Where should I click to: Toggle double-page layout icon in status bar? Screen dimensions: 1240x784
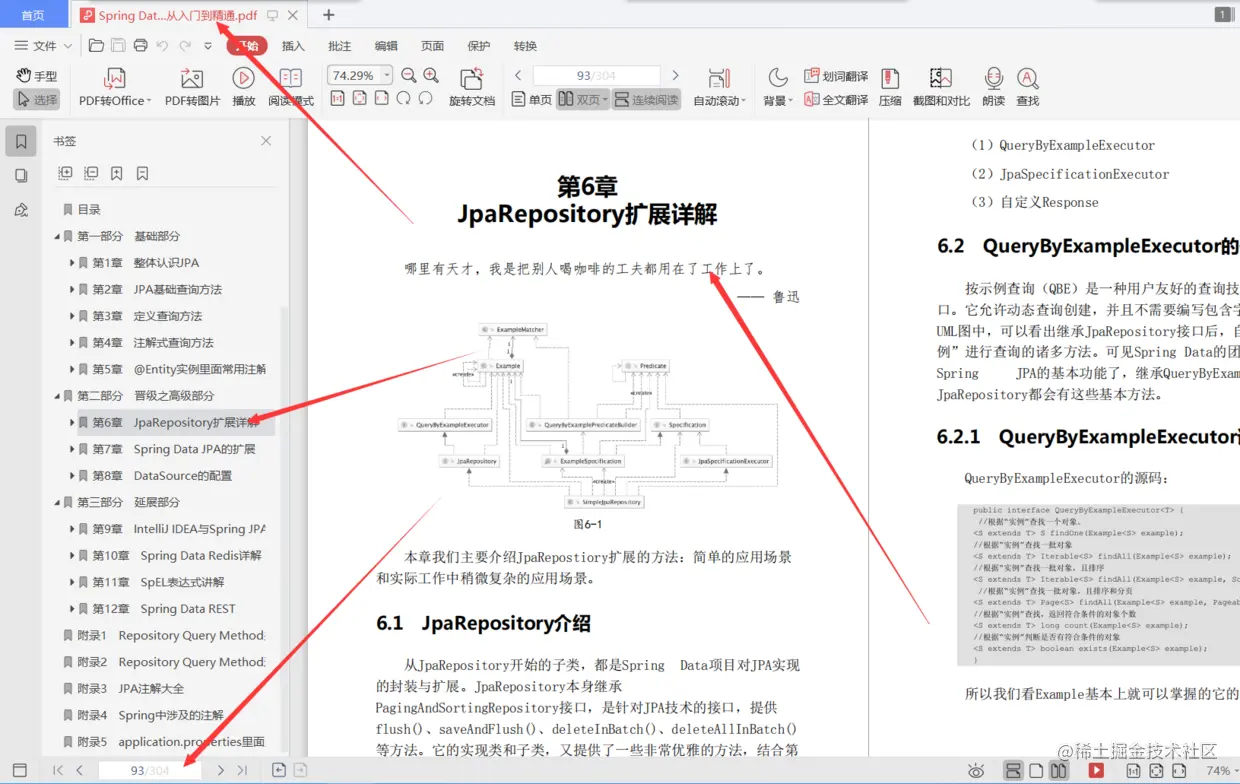[x=1059, y=771]
